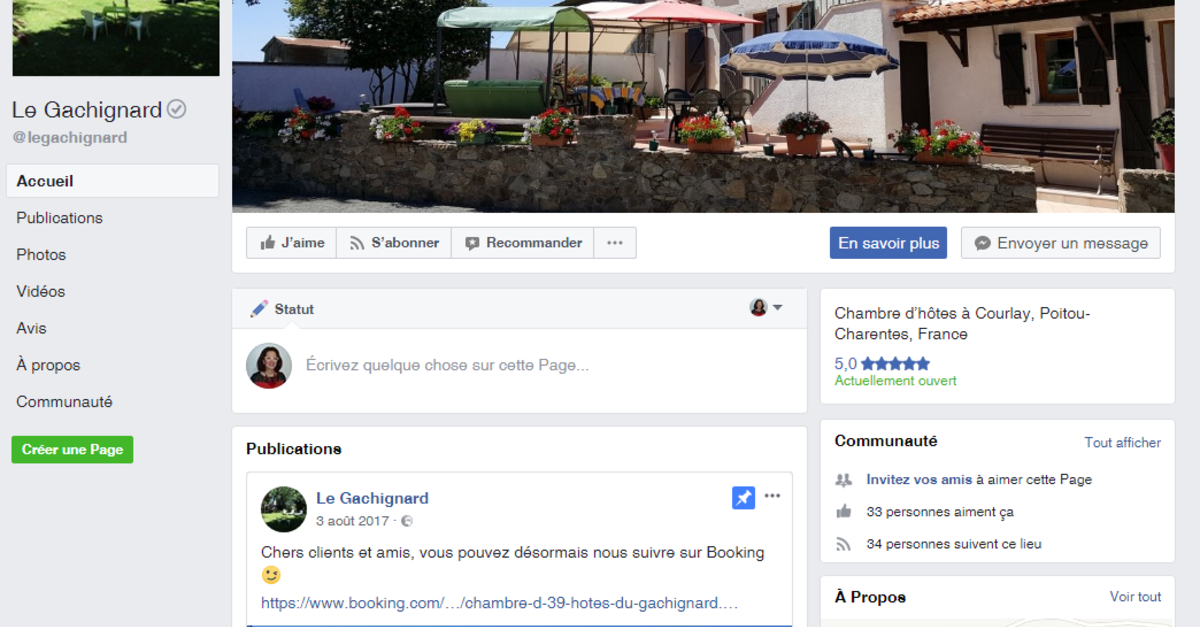Click the verified badge next to Le Gachignard
Image resolution: width=1200 pixels, height=627 pixels.
coord(176,109)
